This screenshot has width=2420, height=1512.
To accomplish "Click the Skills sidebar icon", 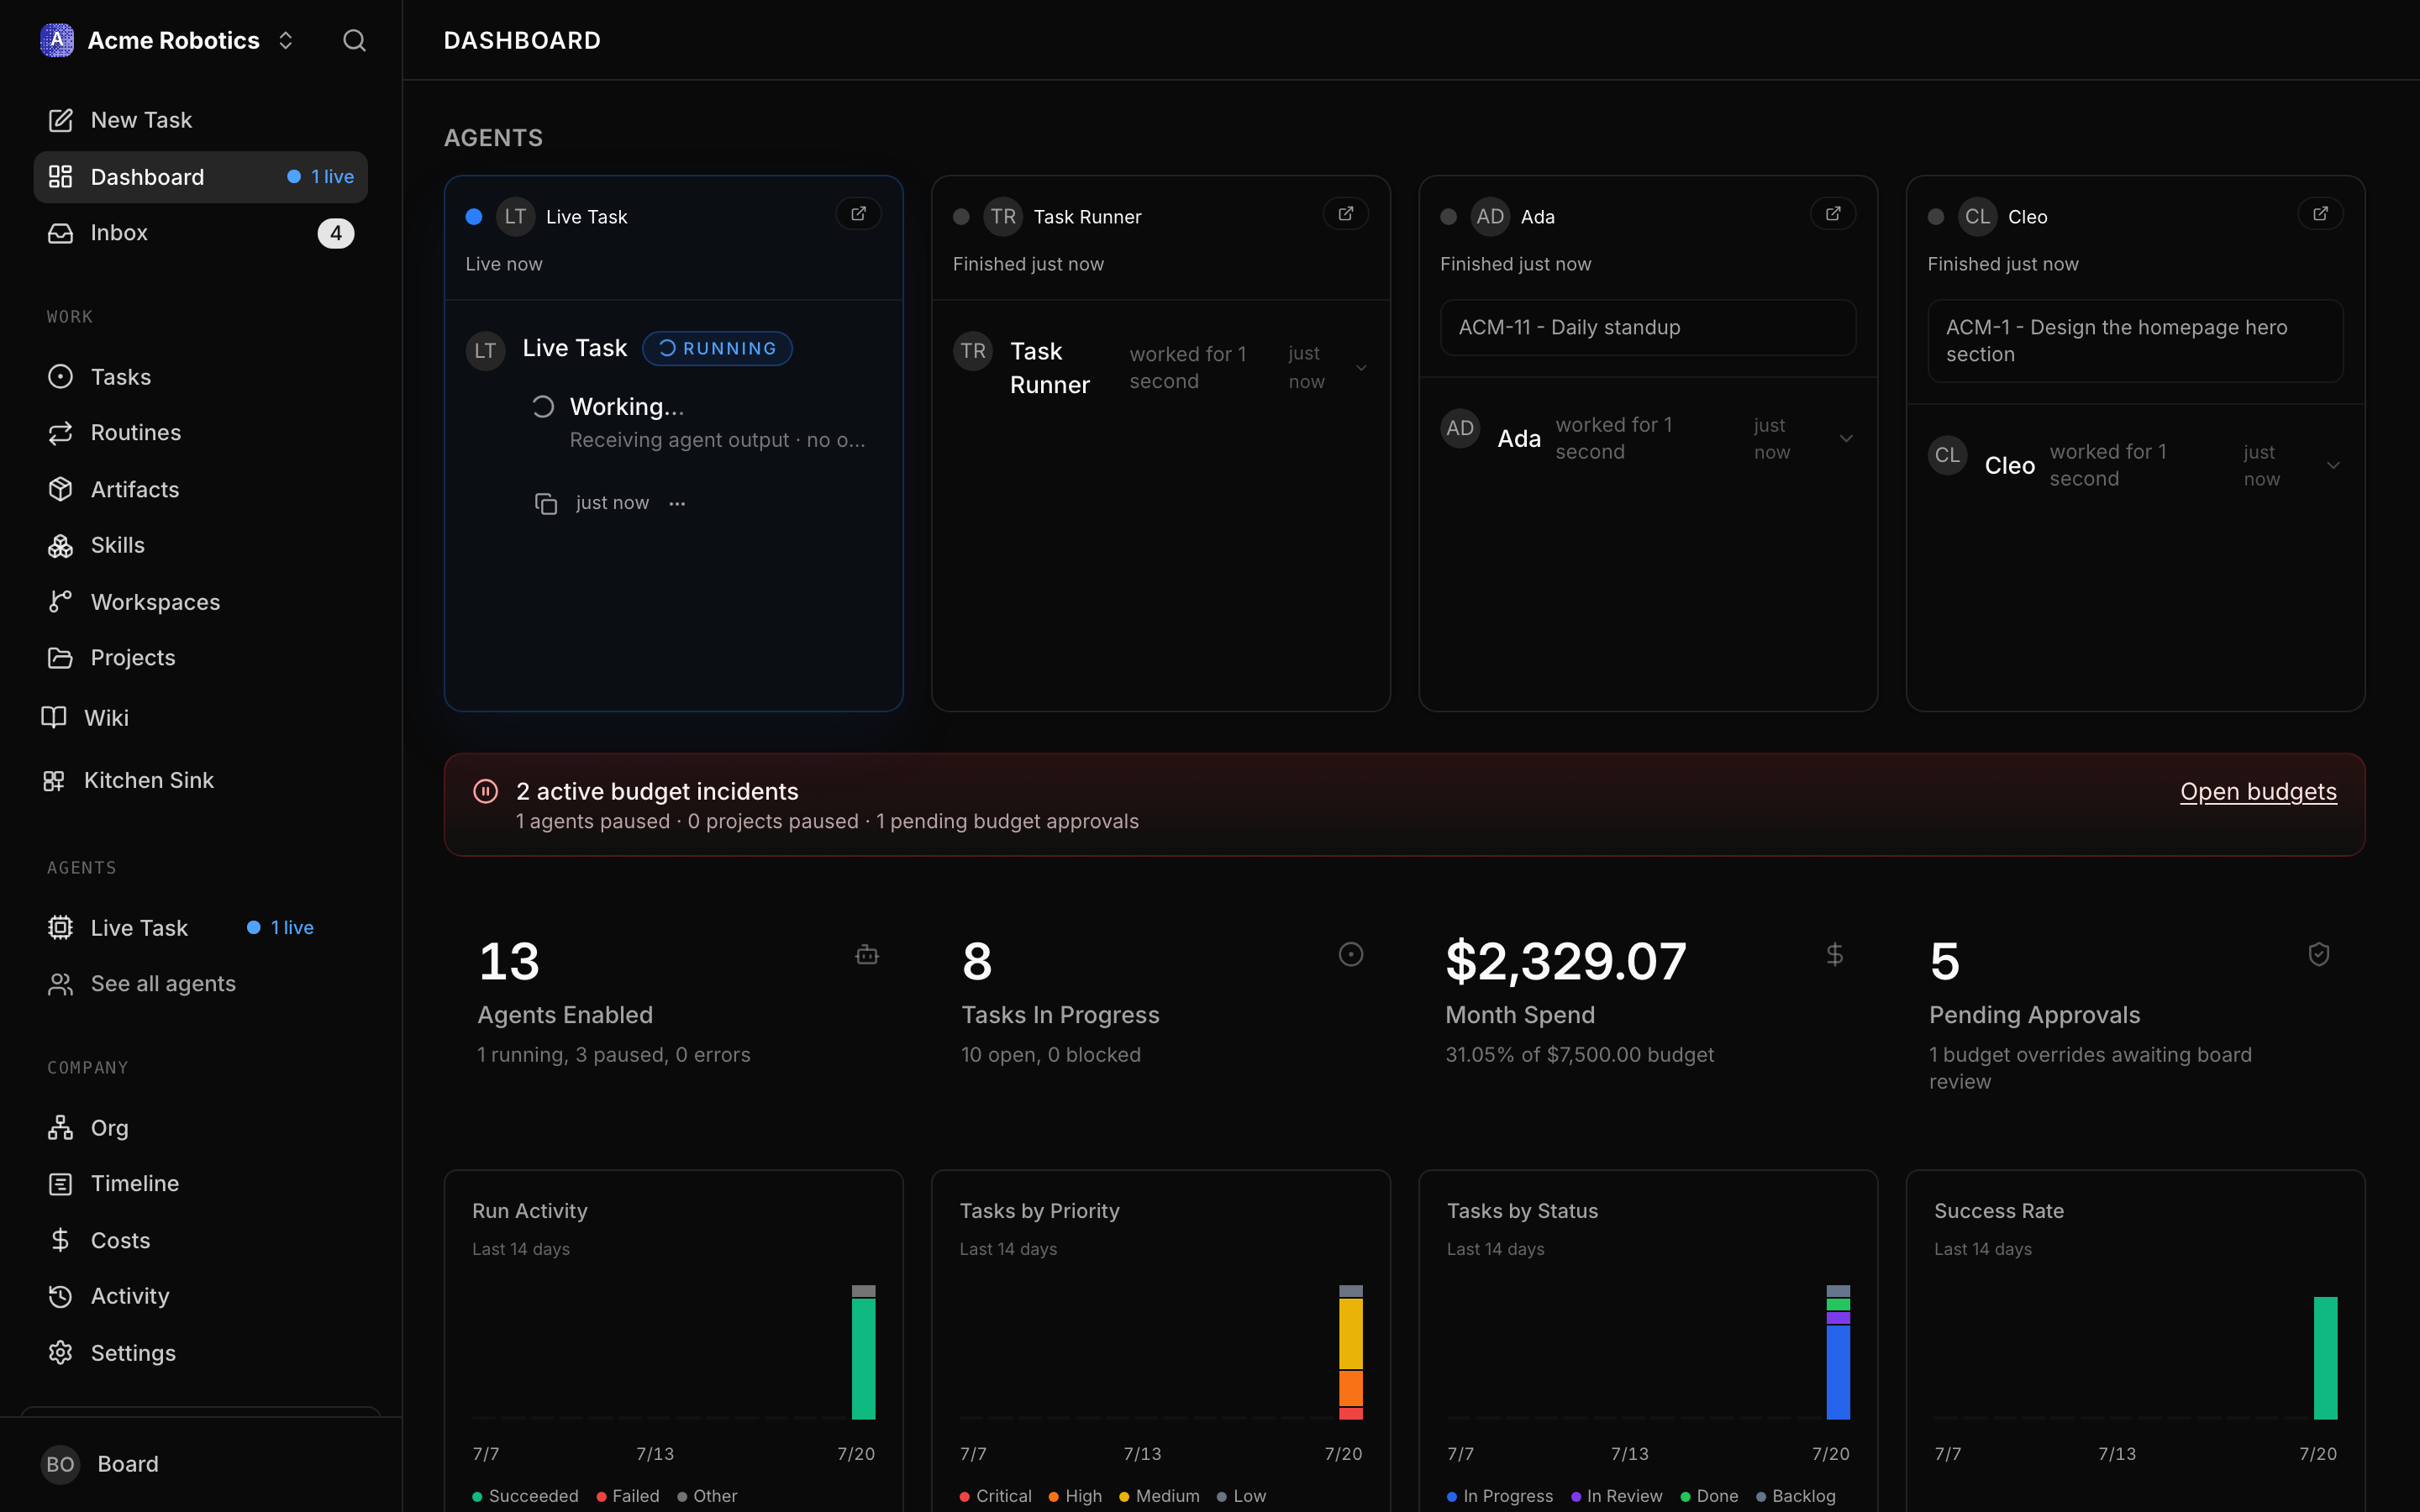I will tap(60, 546).
